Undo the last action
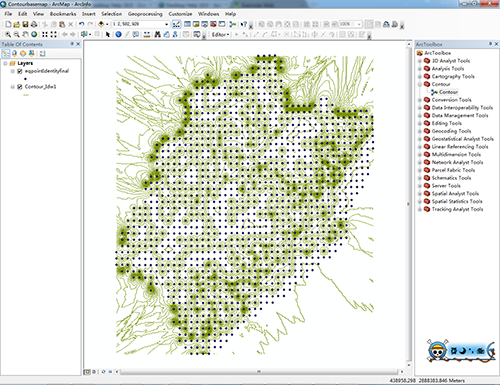The image size is (500, 385). 81,24
